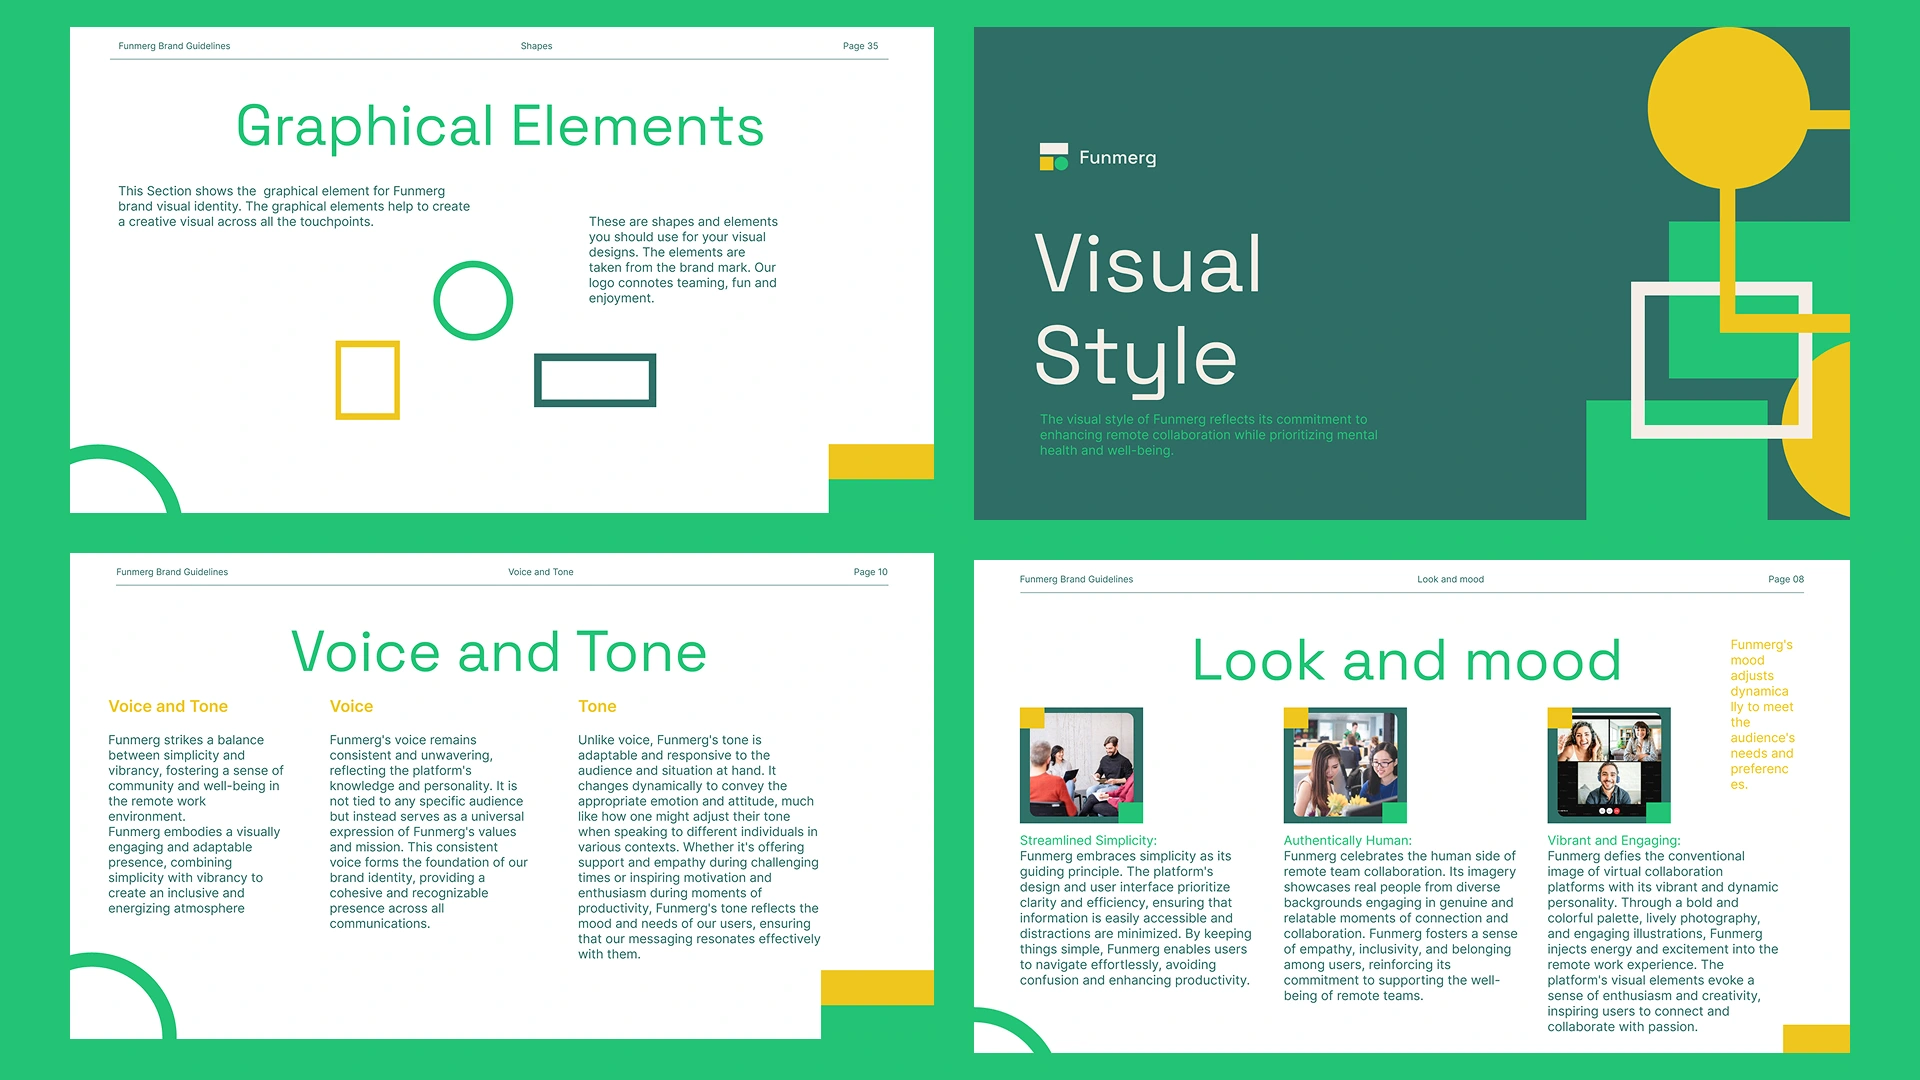
Task: Select the yellow Voice subheading
Action: (351, 706)
